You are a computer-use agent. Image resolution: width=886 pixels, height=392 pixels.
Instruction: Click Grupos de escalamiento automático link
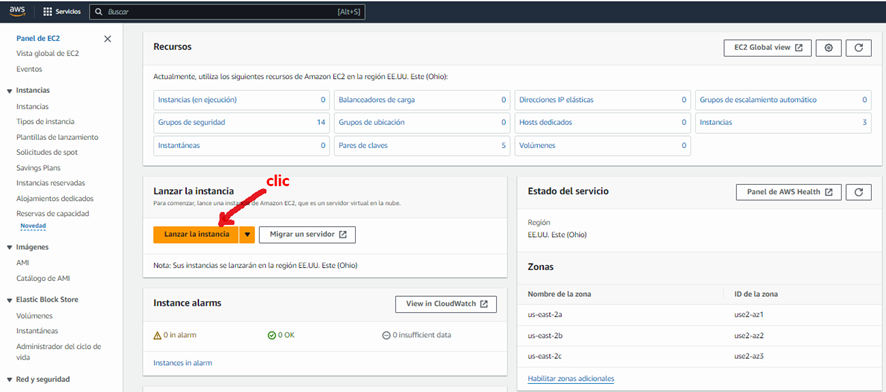point(758,100)
